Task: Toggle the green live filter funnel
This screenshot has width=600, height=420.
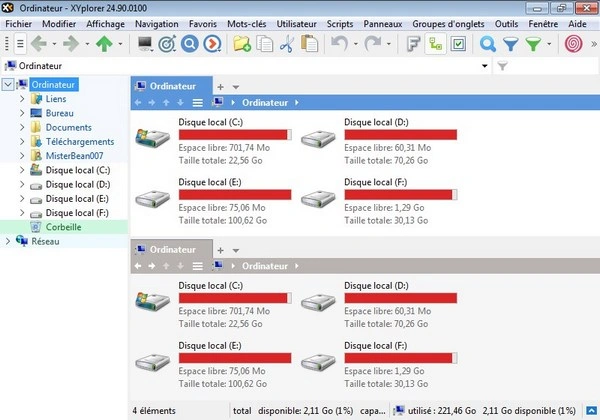Action: pyautogui.click(x=536, y=43)
